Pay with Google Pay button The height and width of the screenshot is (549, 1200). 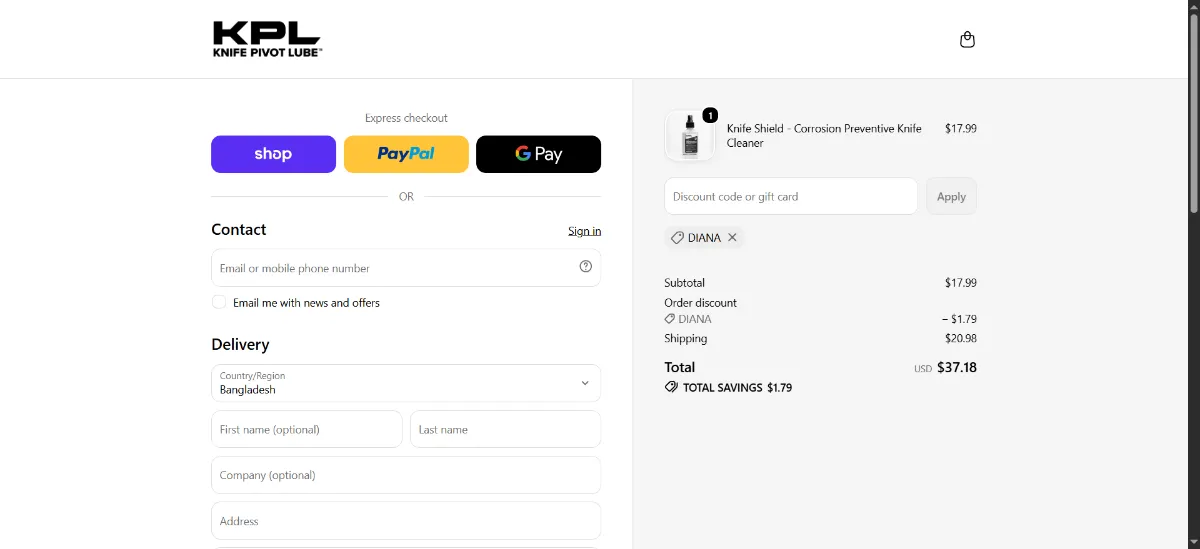point(538,154)
